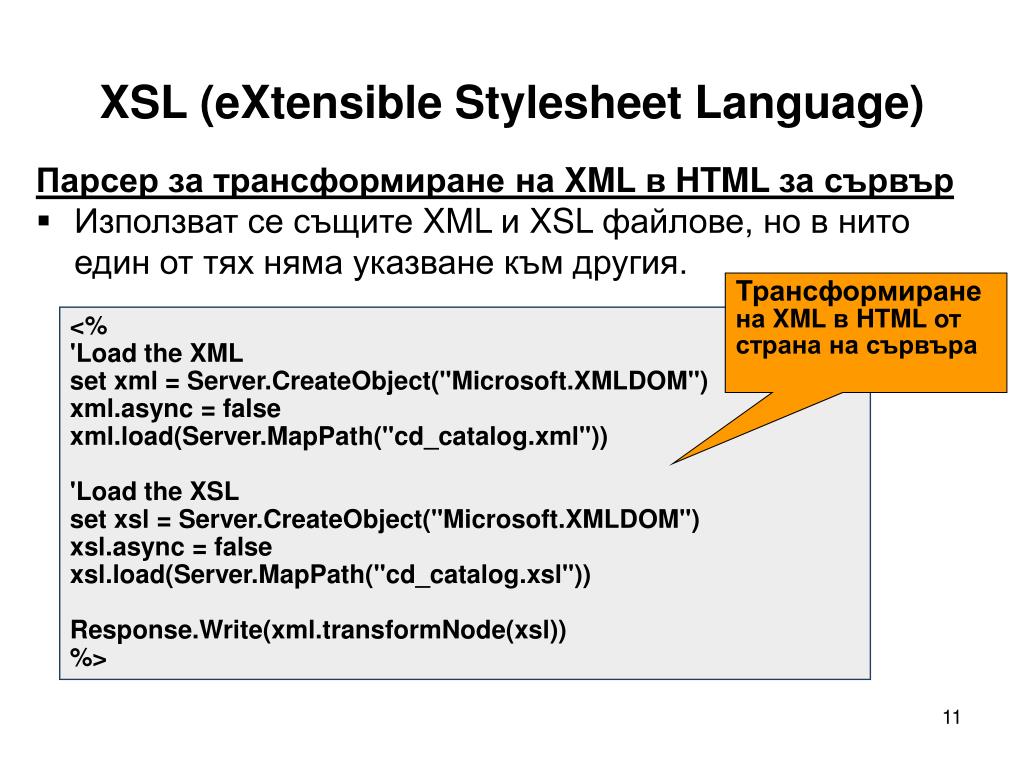Select the line 'xml.load(Server.MapPath("cd_catalog.xml"))'

coord(338,436)
